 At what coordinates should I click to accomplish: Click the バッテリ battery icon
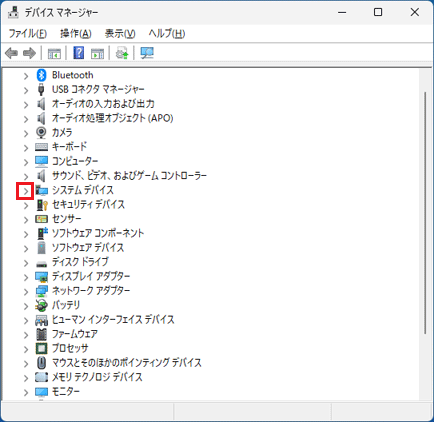[41, 305]
